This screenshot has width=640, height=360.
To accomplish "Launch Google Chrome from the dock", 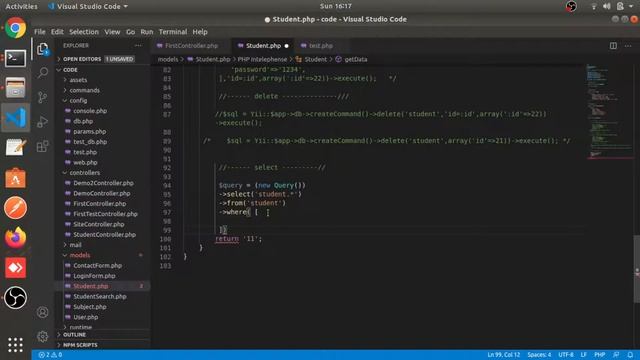I will pyautogui.click(x=16, y=28).
